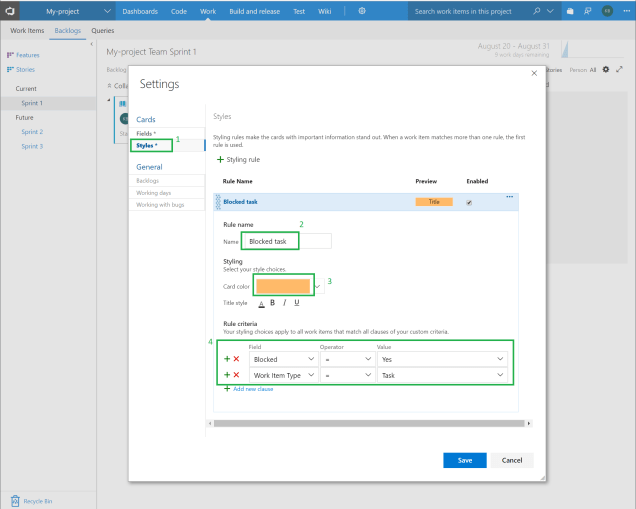The height and width of the screenshot is (509, 636).
Task: Remove the Blocked clause with red X
Action: 237,358
